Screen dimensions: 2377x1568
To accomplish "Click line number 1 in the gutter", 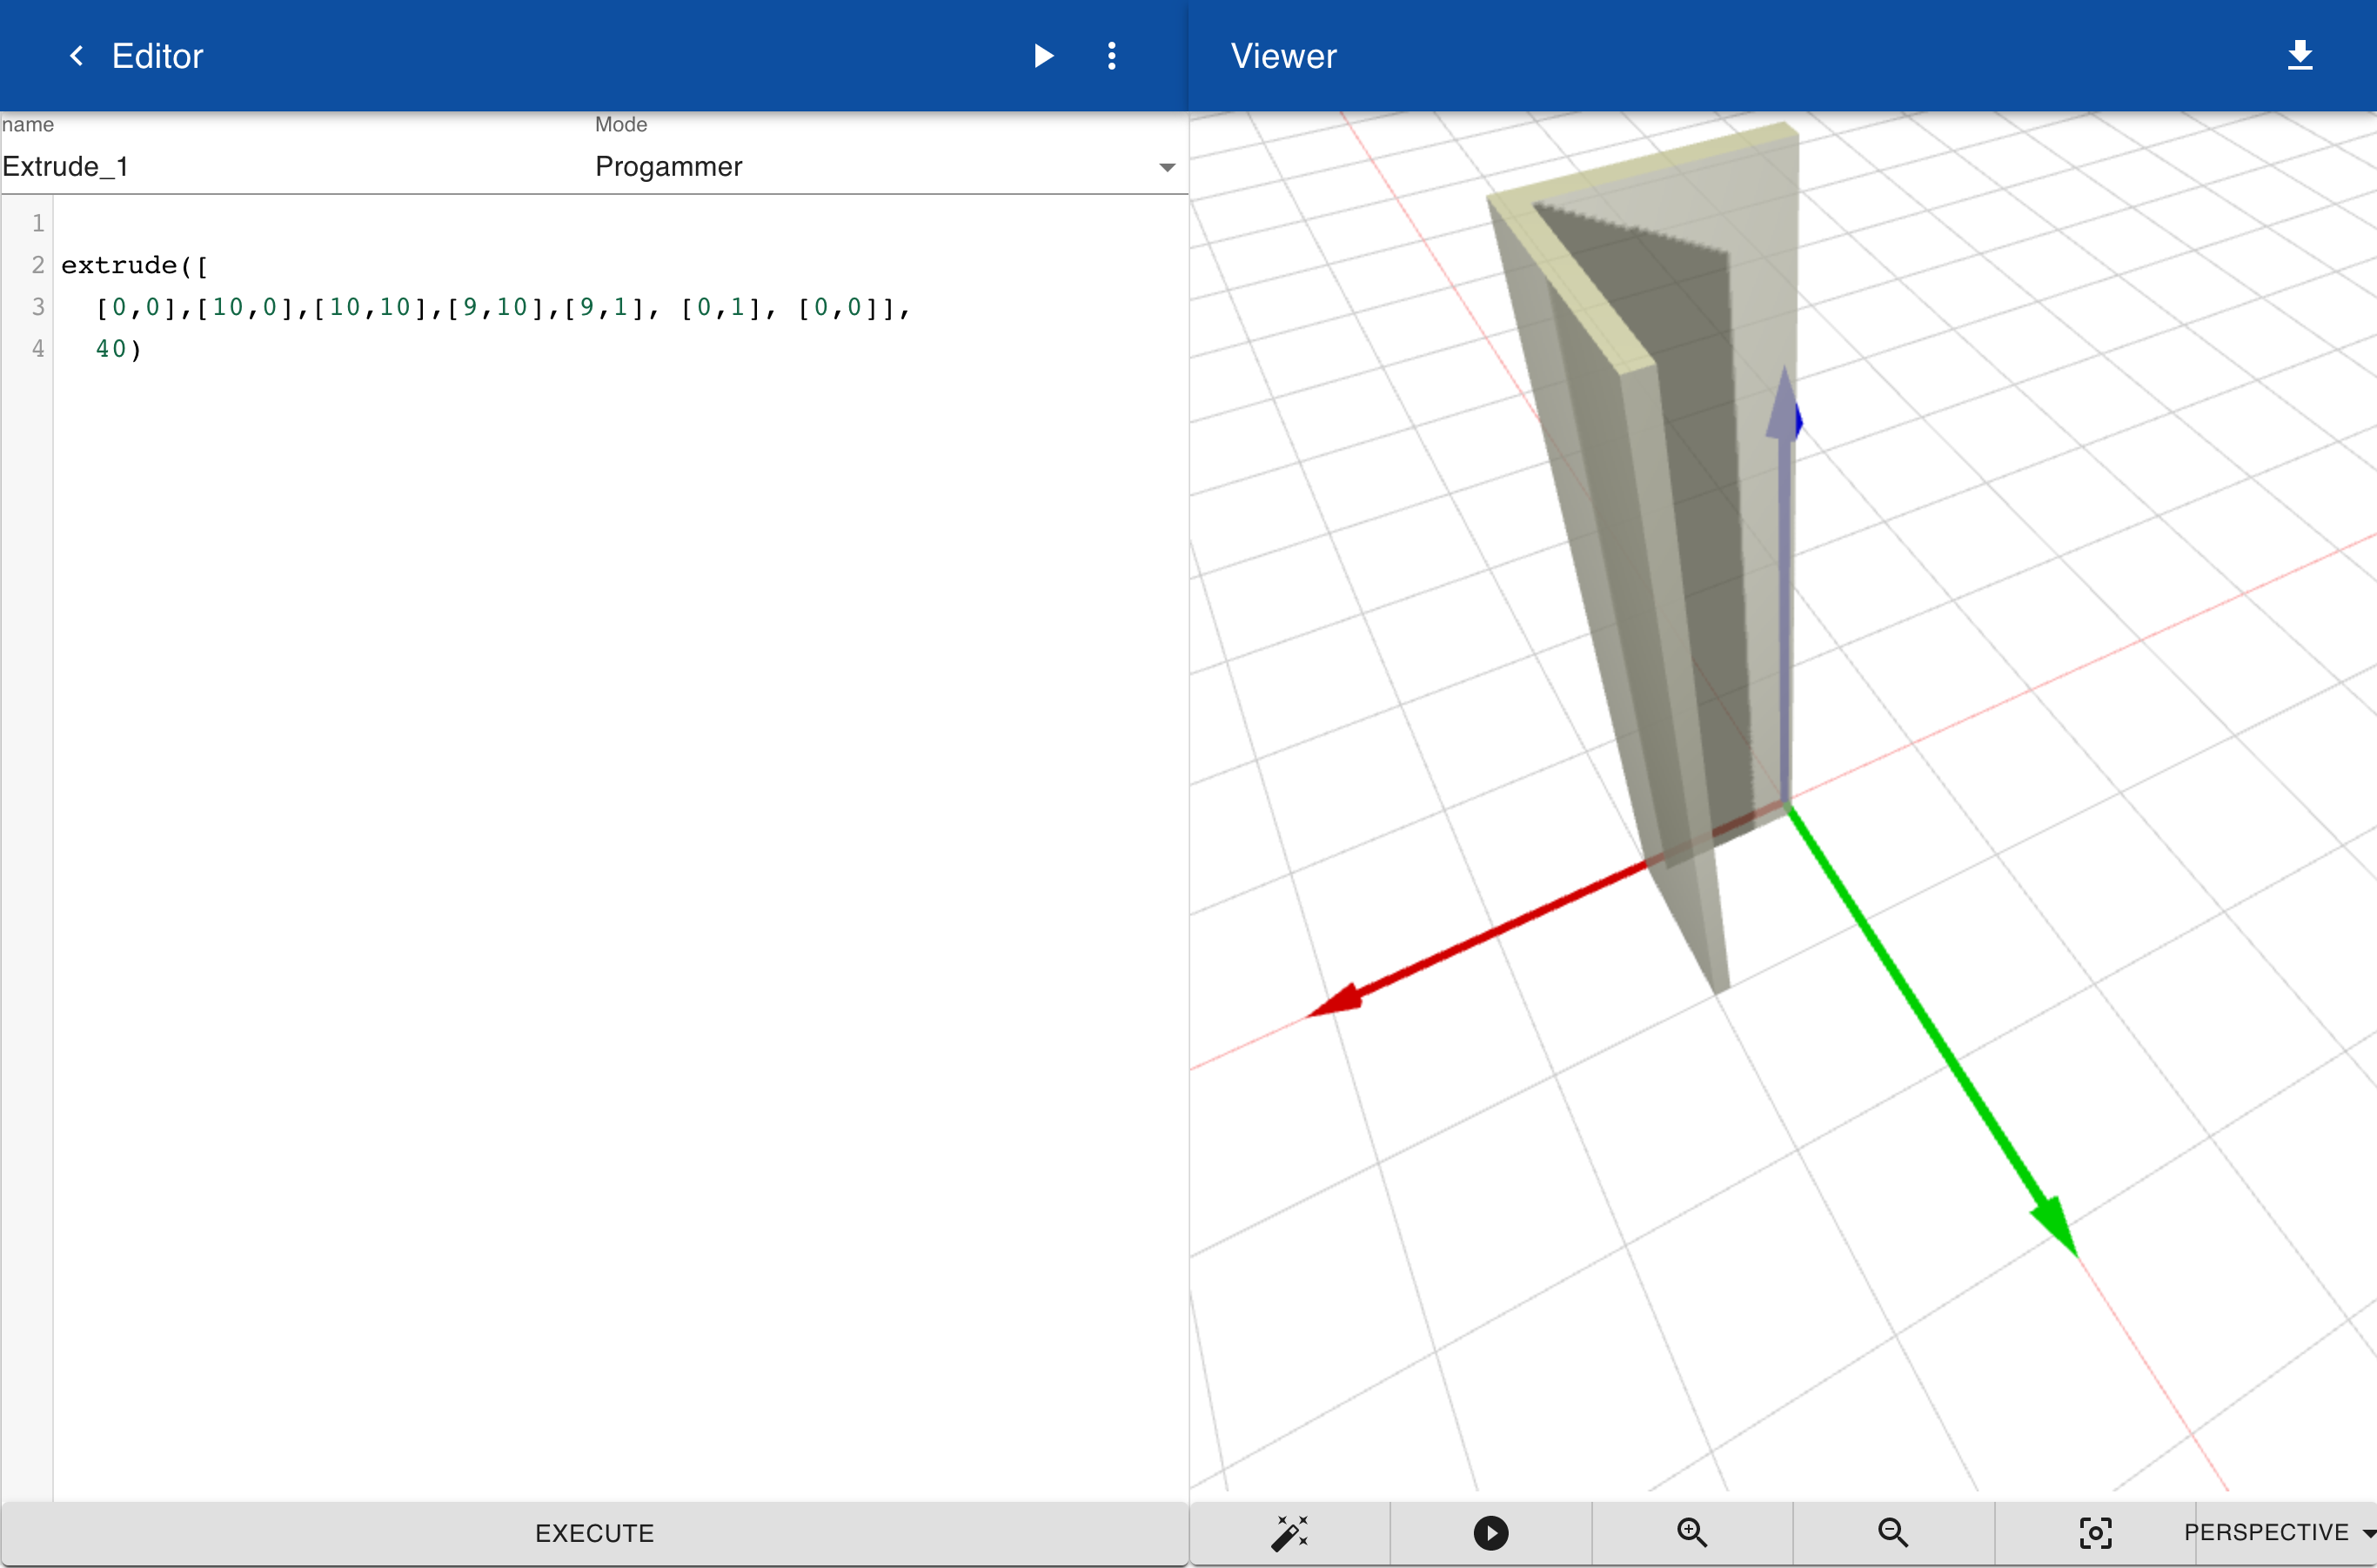I will click(38, 223).
